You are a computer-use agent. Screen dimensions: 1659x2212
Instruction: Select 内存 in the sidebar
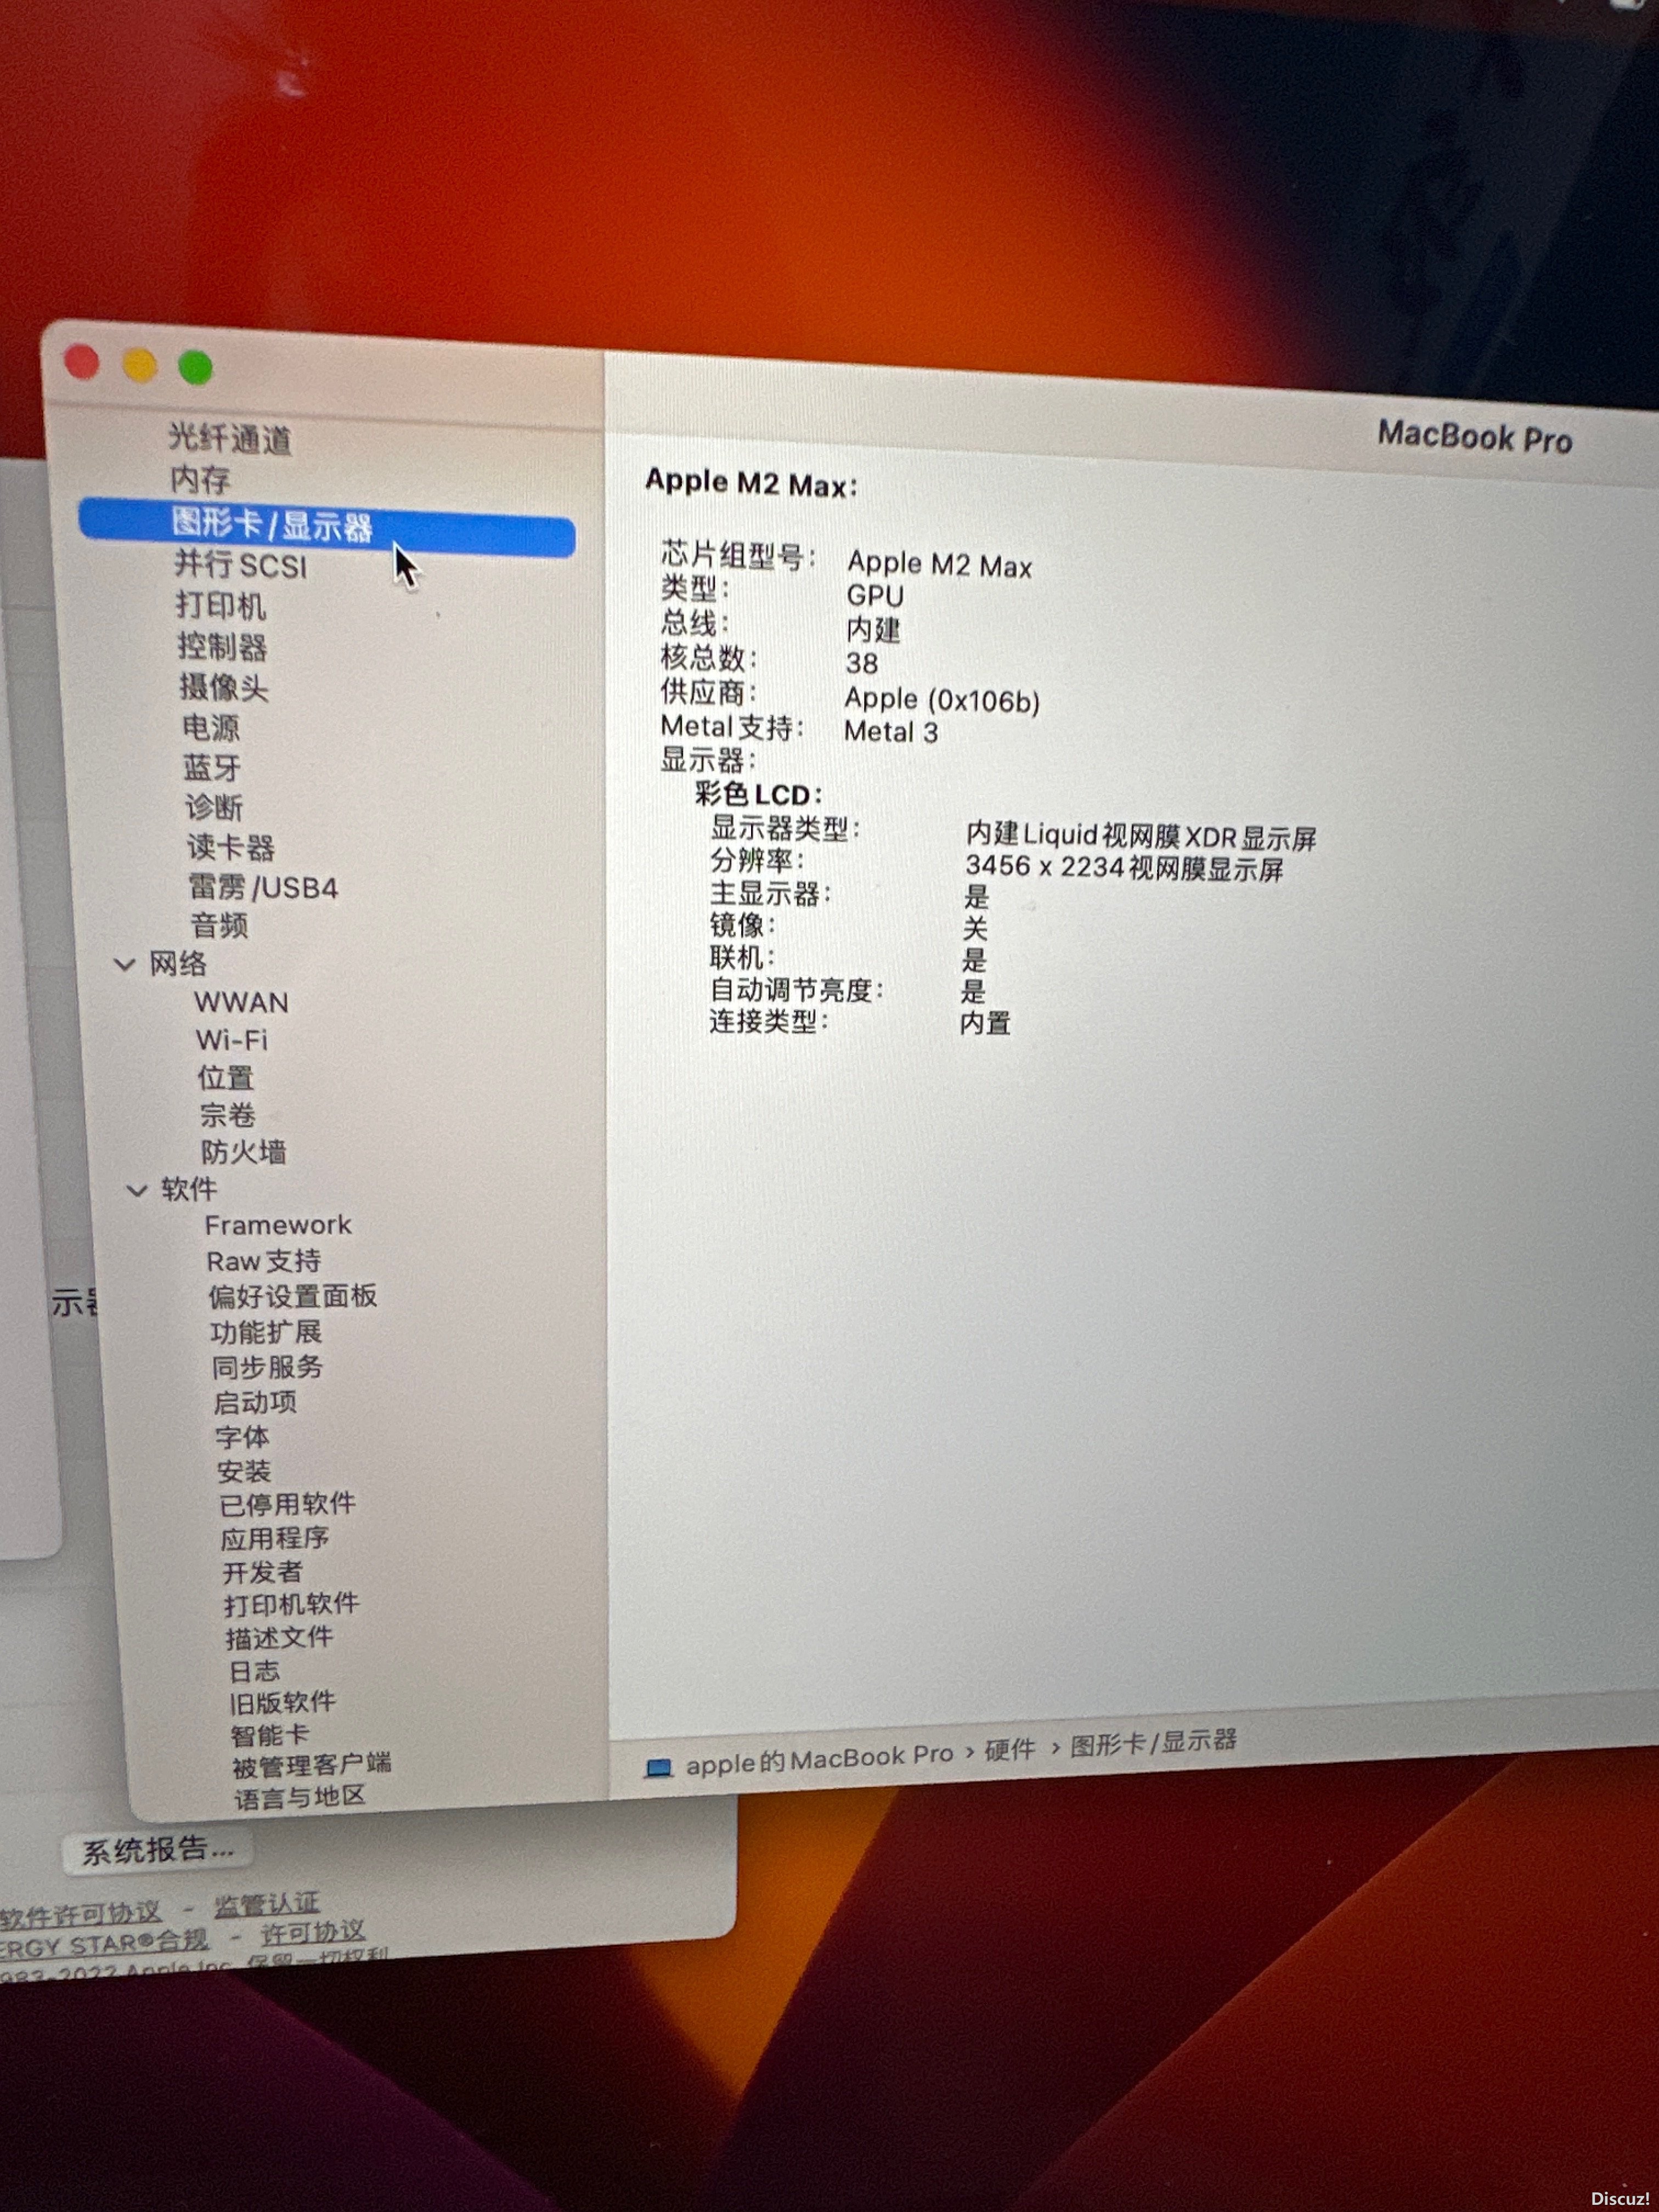point(200,479)
